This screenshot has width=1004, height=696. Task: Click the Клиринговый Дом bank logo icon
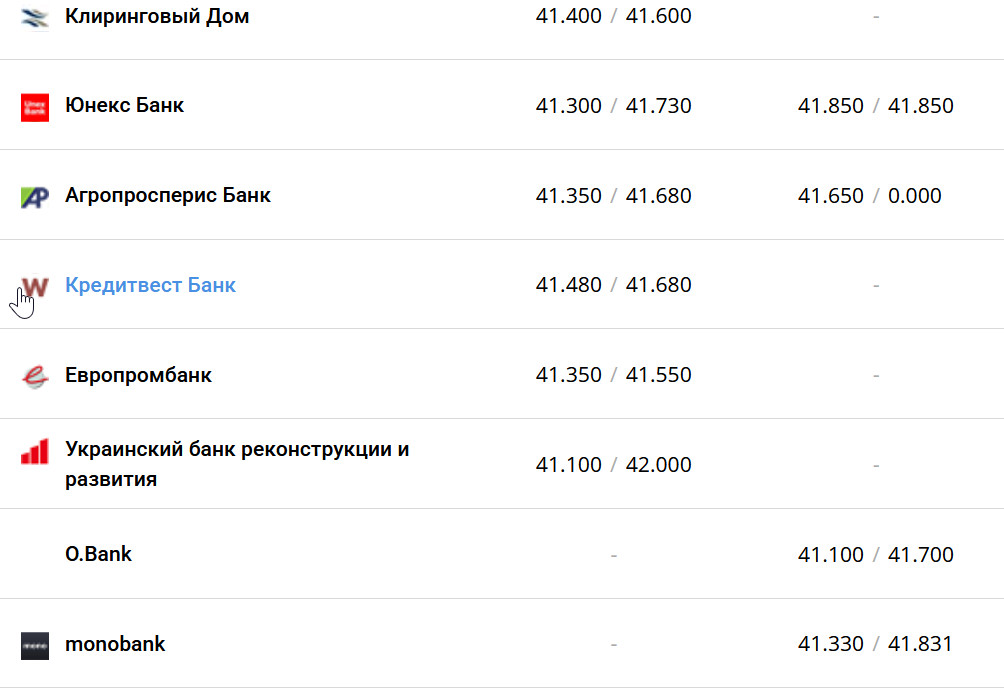pos(35,17)
